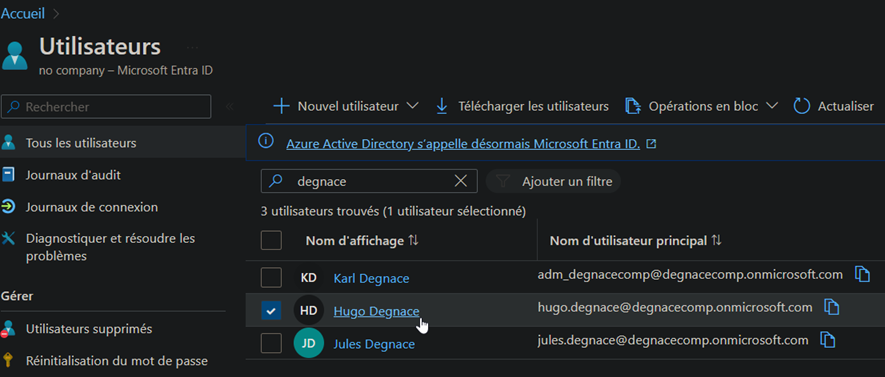The image size is (885, 377).
Task: Focus the degnace user search field
Action: pyautogui.click(x=369, y=181)
